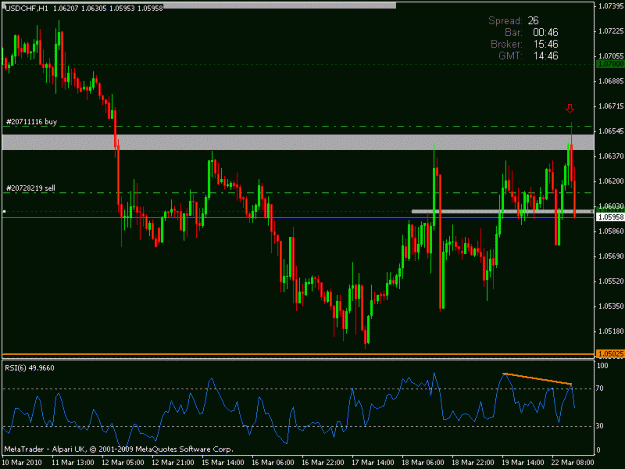Screen dimensions: 625x469
Task: Click the Spread value 26
Action: coord(533,21)
